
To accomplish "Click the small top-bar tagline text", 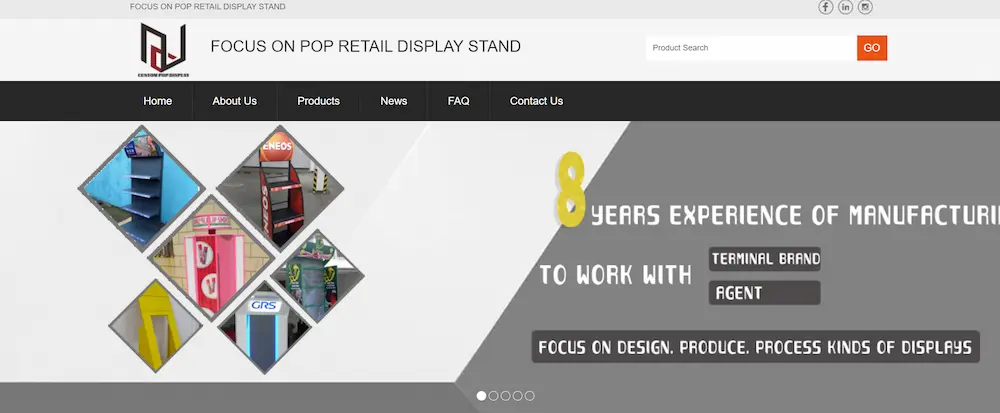I will click(x=208, y=7).
